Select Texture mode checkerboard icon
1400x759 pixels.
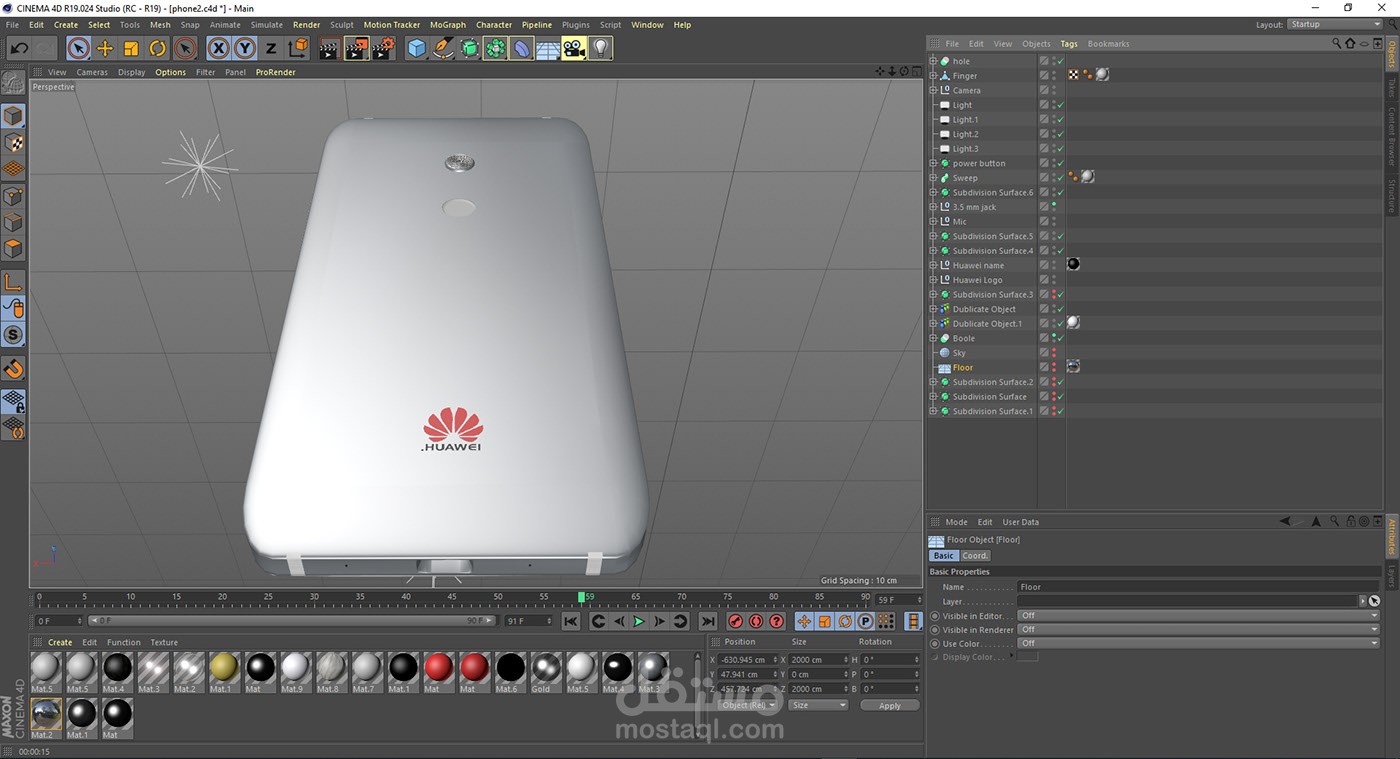(13, 143)
